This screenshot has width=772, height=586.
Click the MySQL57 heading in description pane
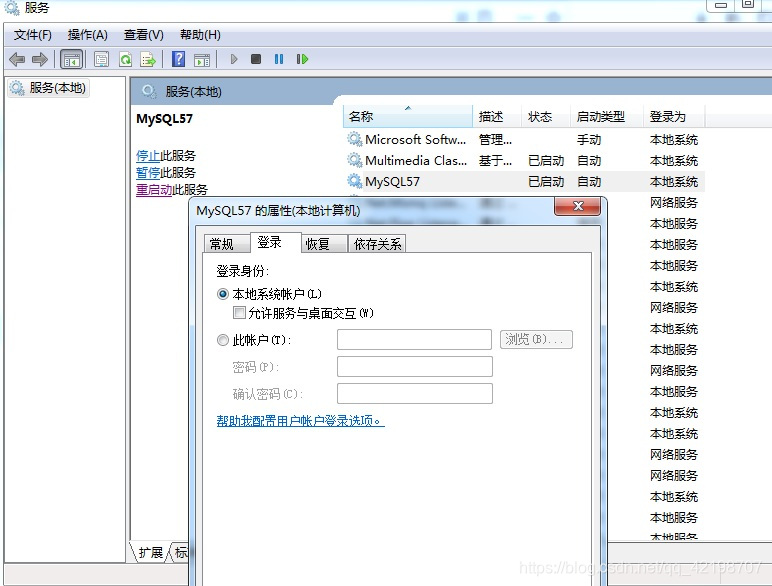(164, 119)
